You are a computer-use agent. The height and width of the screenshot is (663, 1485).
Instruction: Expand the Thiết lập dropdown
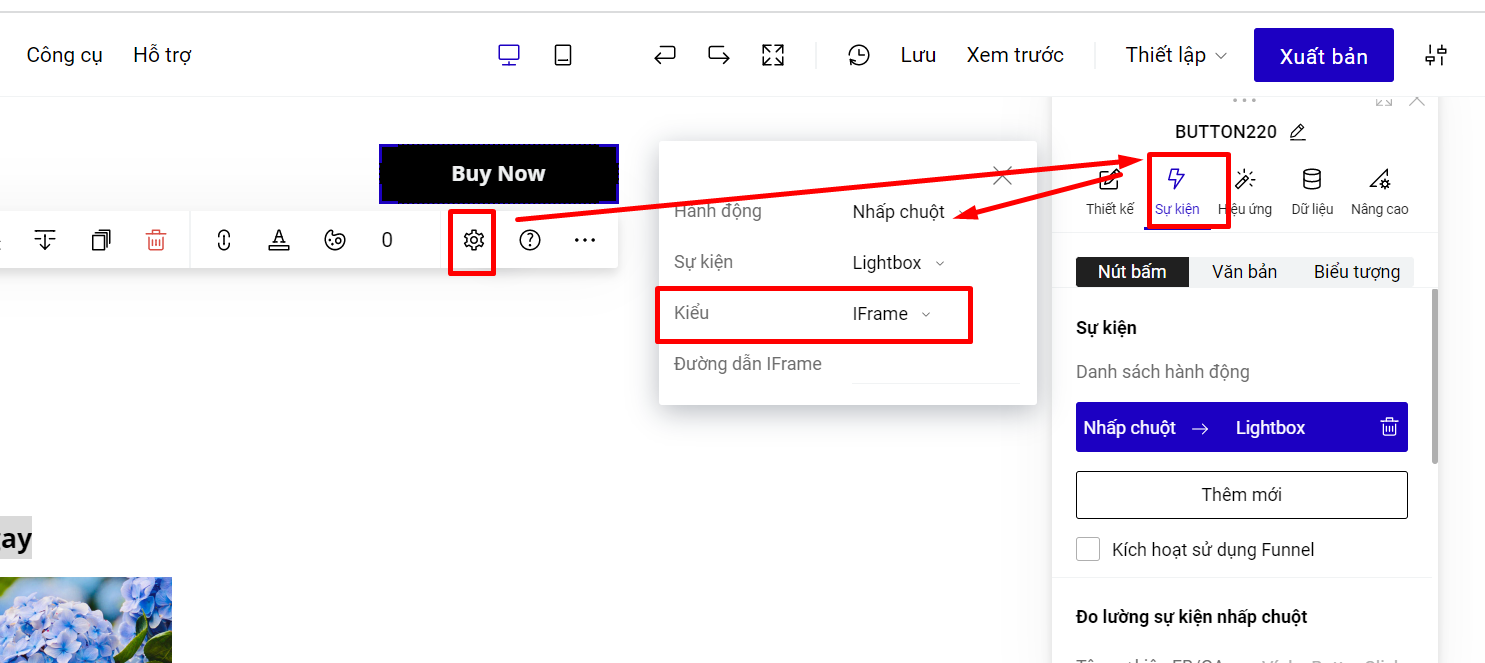pyautogui.click(x=1176, y=55)
